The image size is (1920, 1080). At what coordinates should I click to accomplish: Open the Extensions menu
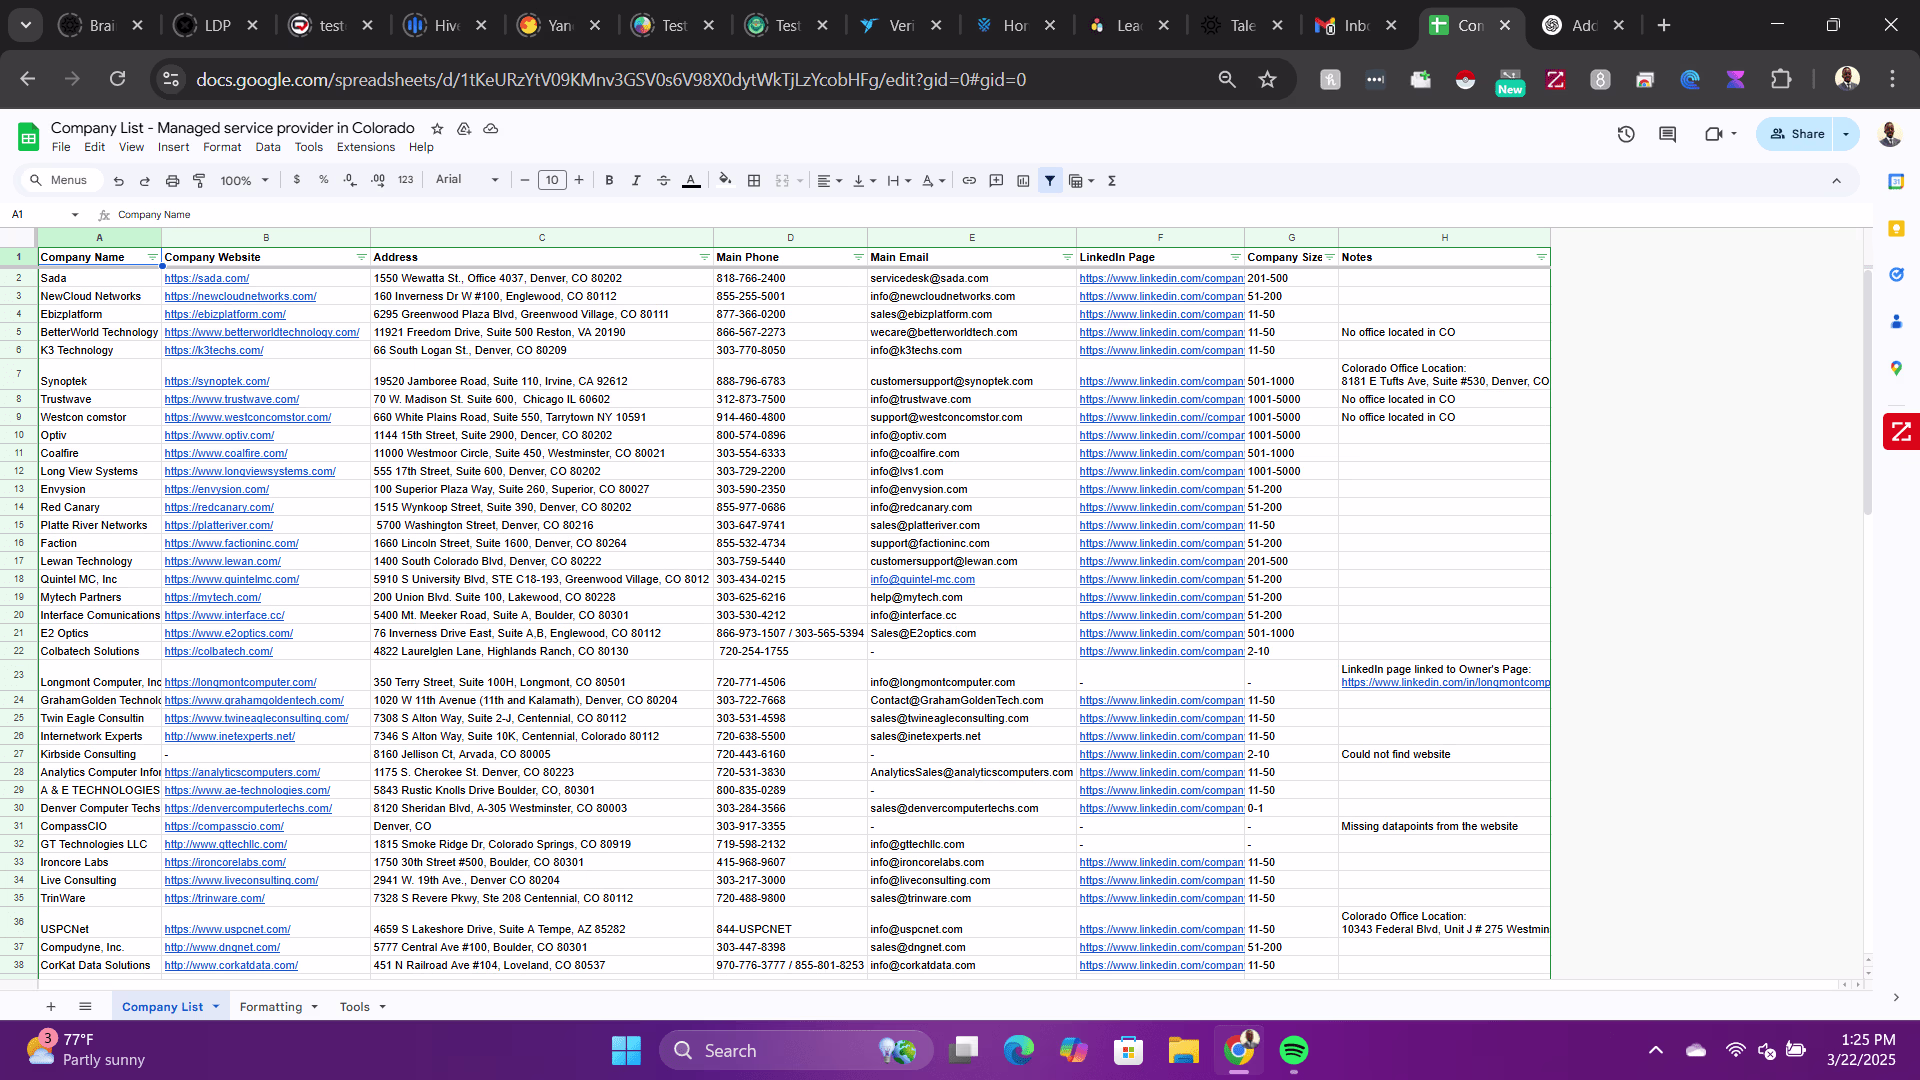365,147
